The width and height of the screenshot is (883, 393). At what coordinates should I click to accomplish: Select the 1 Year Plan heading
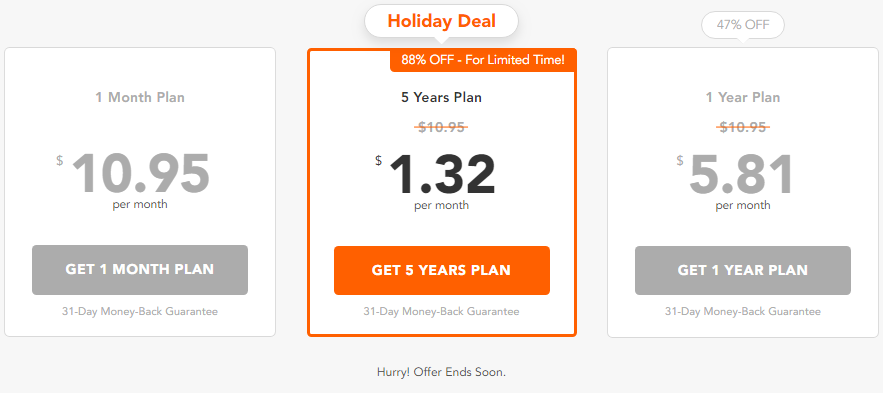coord(743,97)
